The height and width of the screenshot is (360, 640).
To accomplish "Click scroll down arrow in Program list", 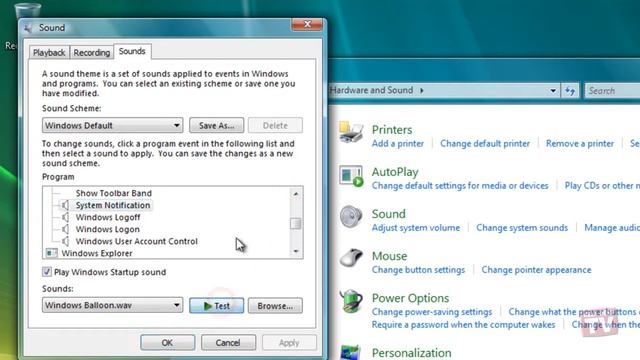I will [x=296, y=251].
